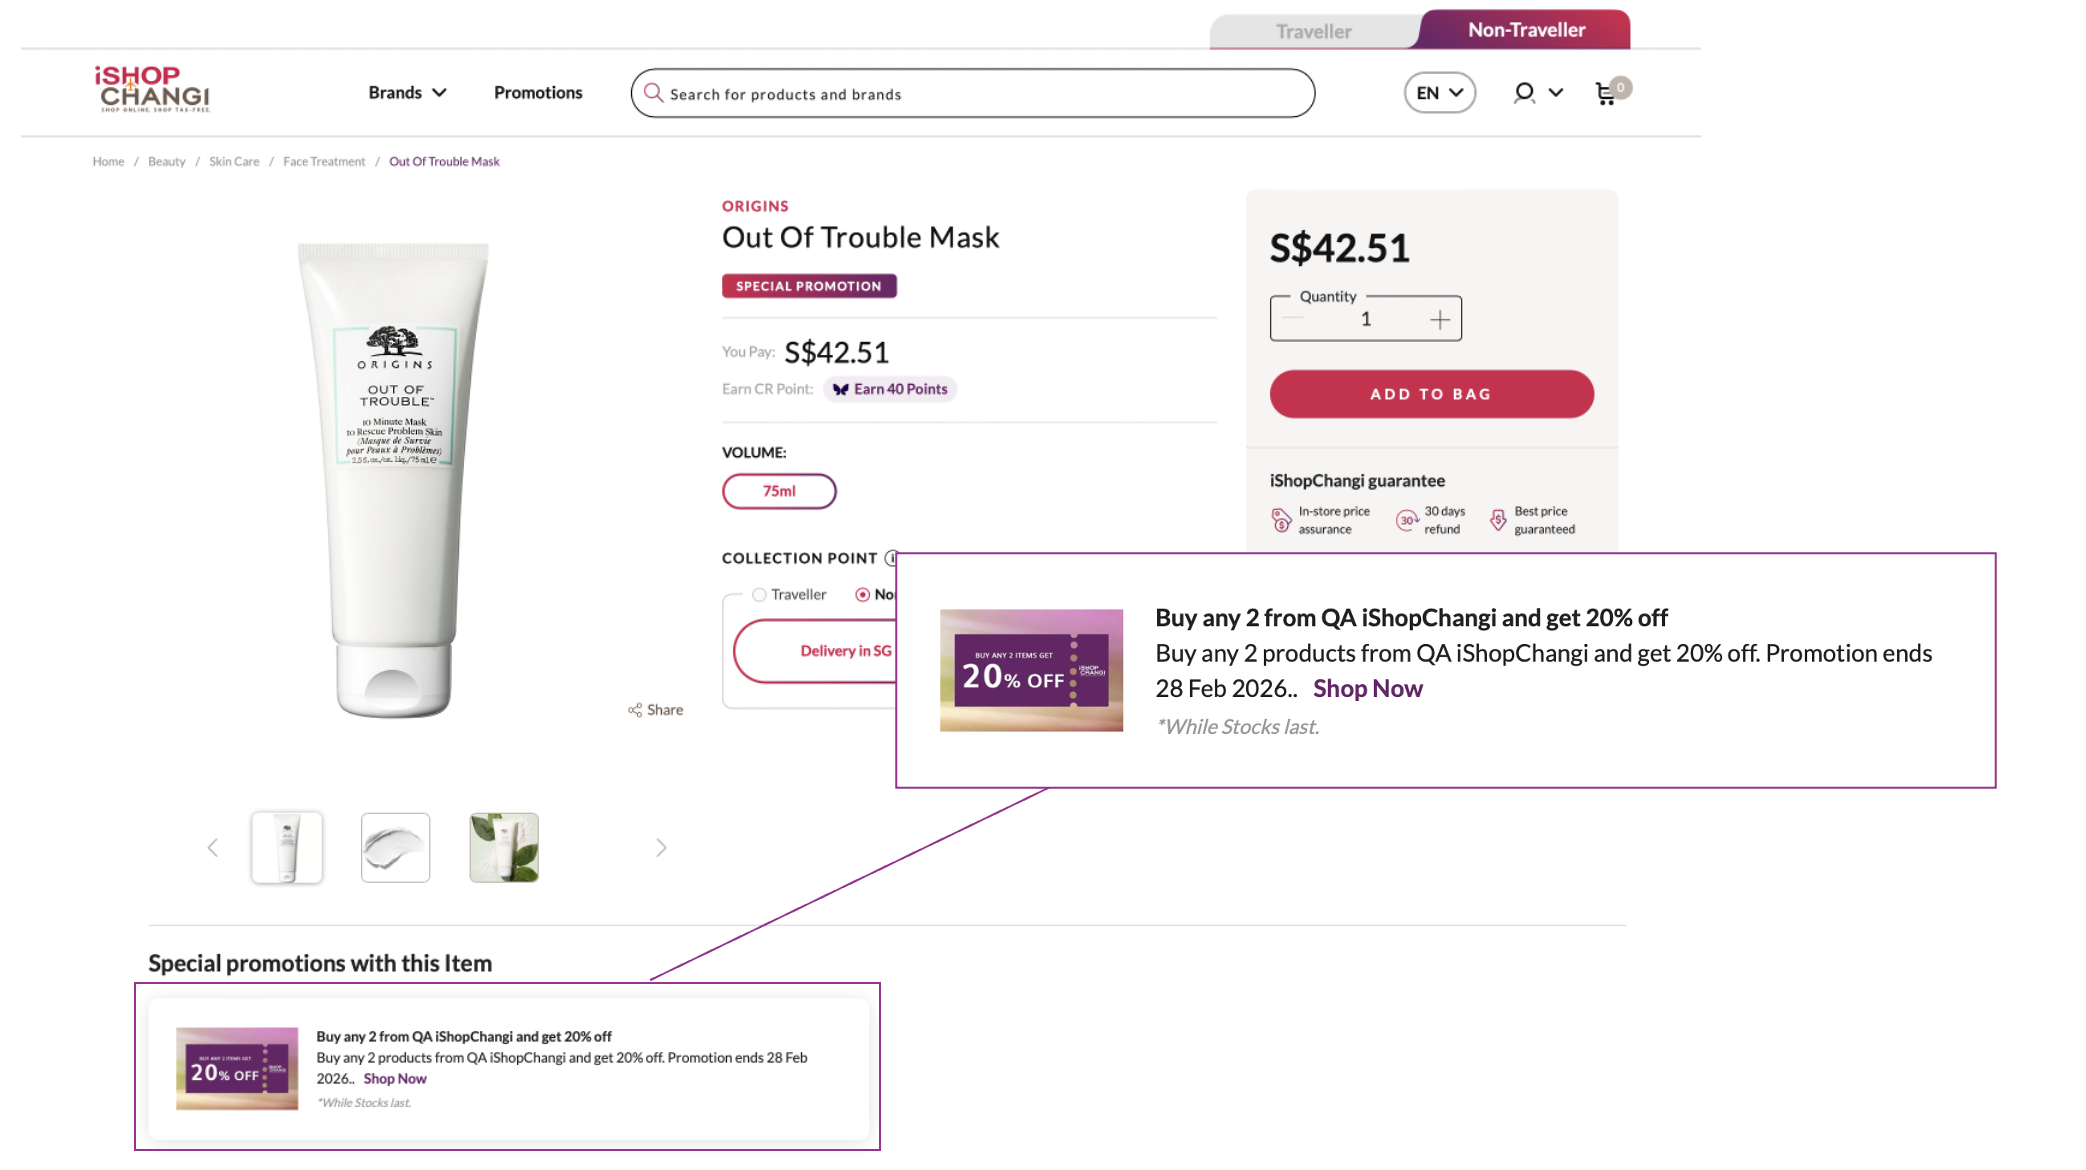Select the Traveller collection radio button
This screenshot has height=1170, width=2086.
pyautogui.click(x=760, y=595)
